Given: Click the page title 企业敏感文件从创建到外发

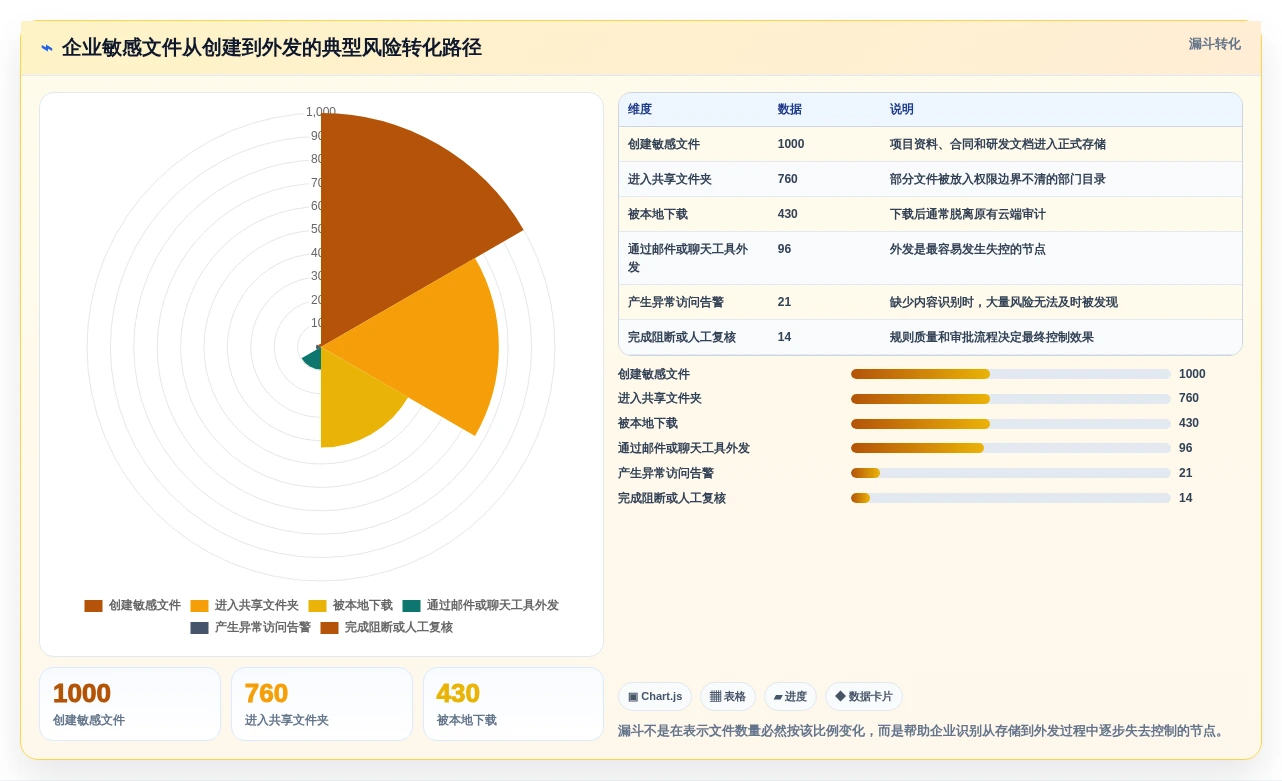Looking at the screenshot, I should click(271, 48).
